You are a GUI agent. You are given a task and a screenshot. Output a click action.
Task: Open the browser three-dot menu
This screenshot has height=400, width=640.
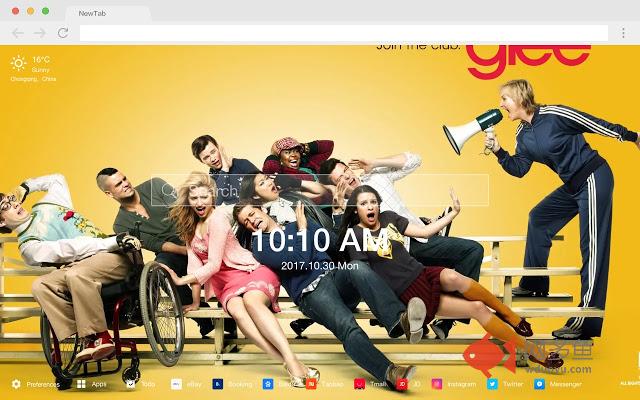pyautogui.click(x=623, y=33)
